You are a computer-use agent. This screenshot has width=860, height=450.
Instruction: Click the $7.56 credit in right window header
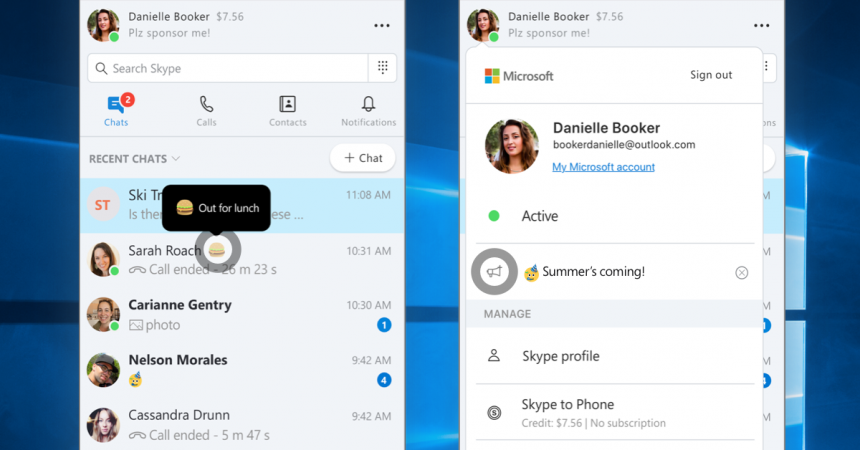[609, 16]
